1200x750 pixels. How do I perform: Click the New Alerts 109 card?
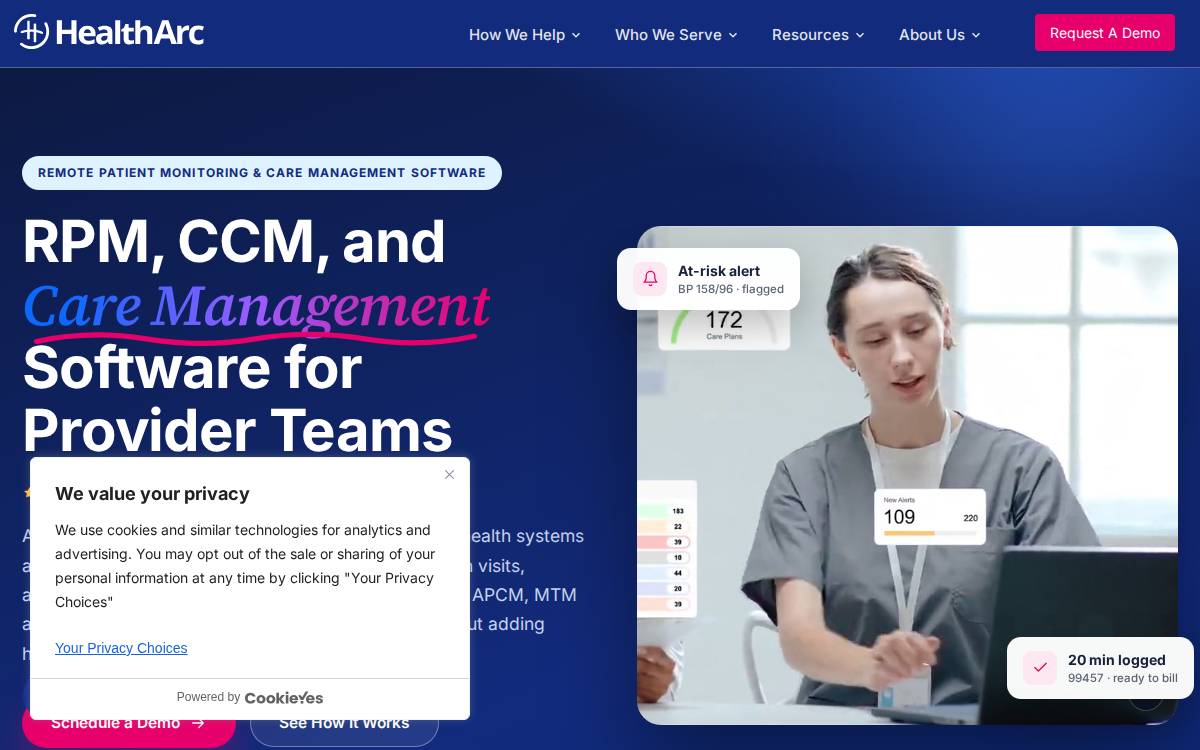tap(930, 516)
